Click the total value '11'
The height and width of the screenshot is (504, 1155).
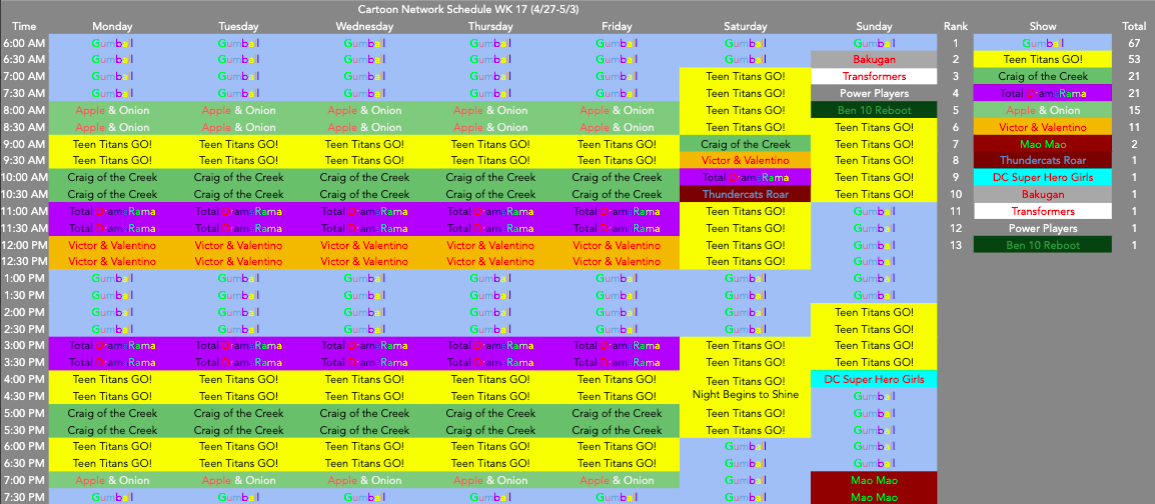pos(1134,127)
